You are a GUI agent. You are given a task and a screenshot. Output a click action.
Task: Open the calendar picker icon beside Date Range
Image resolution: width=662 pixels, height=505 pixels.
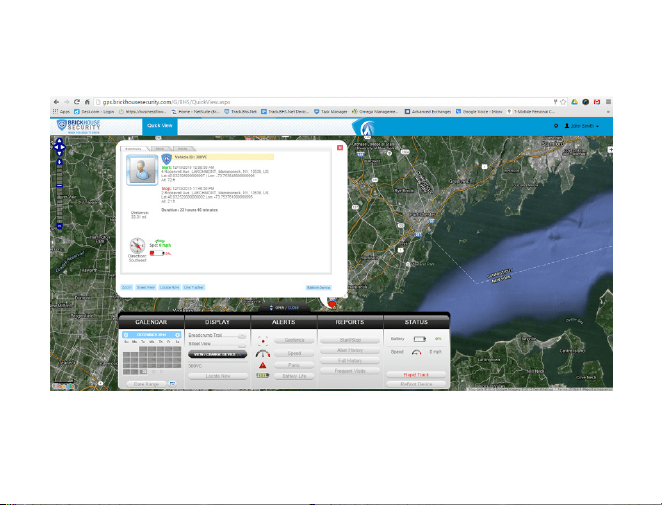[x=172, y=384]
